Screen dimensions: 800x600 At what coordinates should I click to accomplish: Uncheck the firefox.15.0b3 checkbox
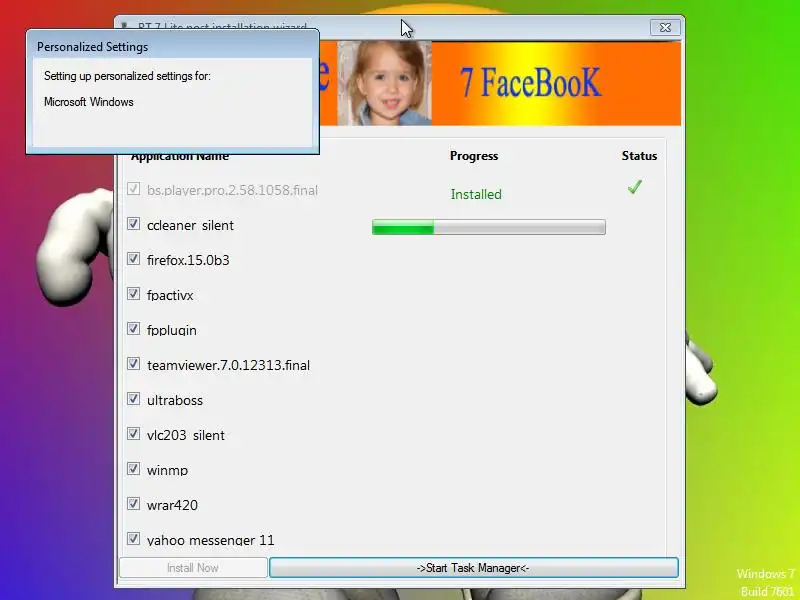pyautogui.click(x=134, y=259)
